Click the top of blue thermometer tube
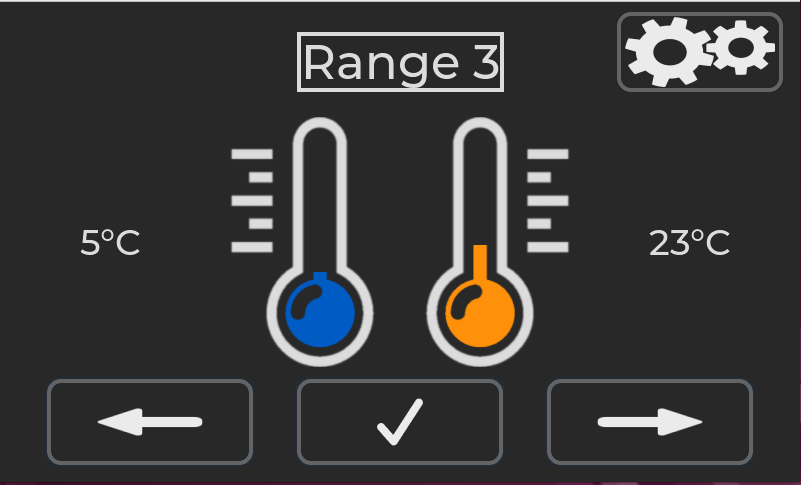The width and height of the screenshot is (801, 485). coord(320,133)
